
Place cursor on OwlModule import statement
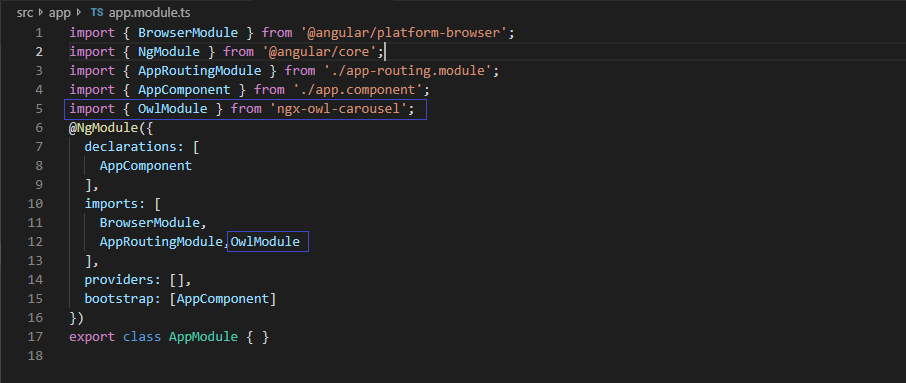(245, 109)
